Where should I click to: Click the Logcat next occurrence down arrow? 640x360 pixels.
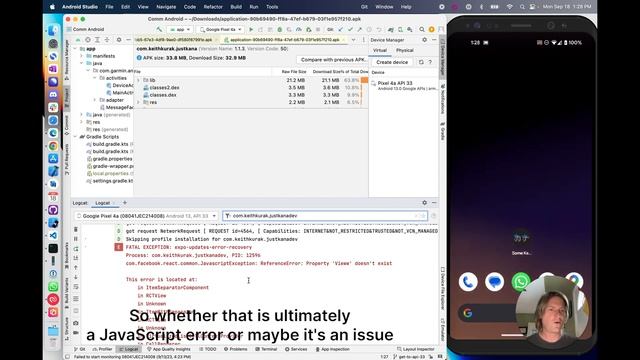click(76, 277)
